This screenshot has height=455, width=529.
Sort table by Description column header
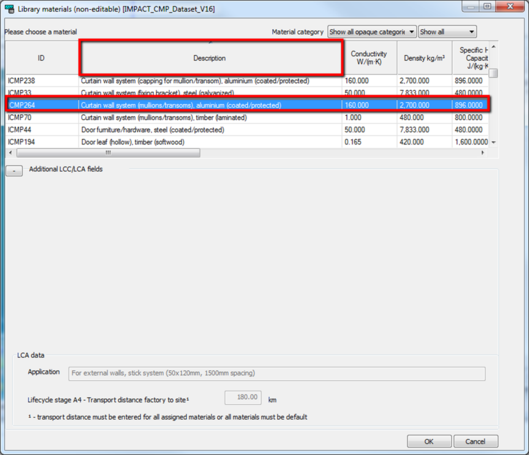tap(210, 58)
